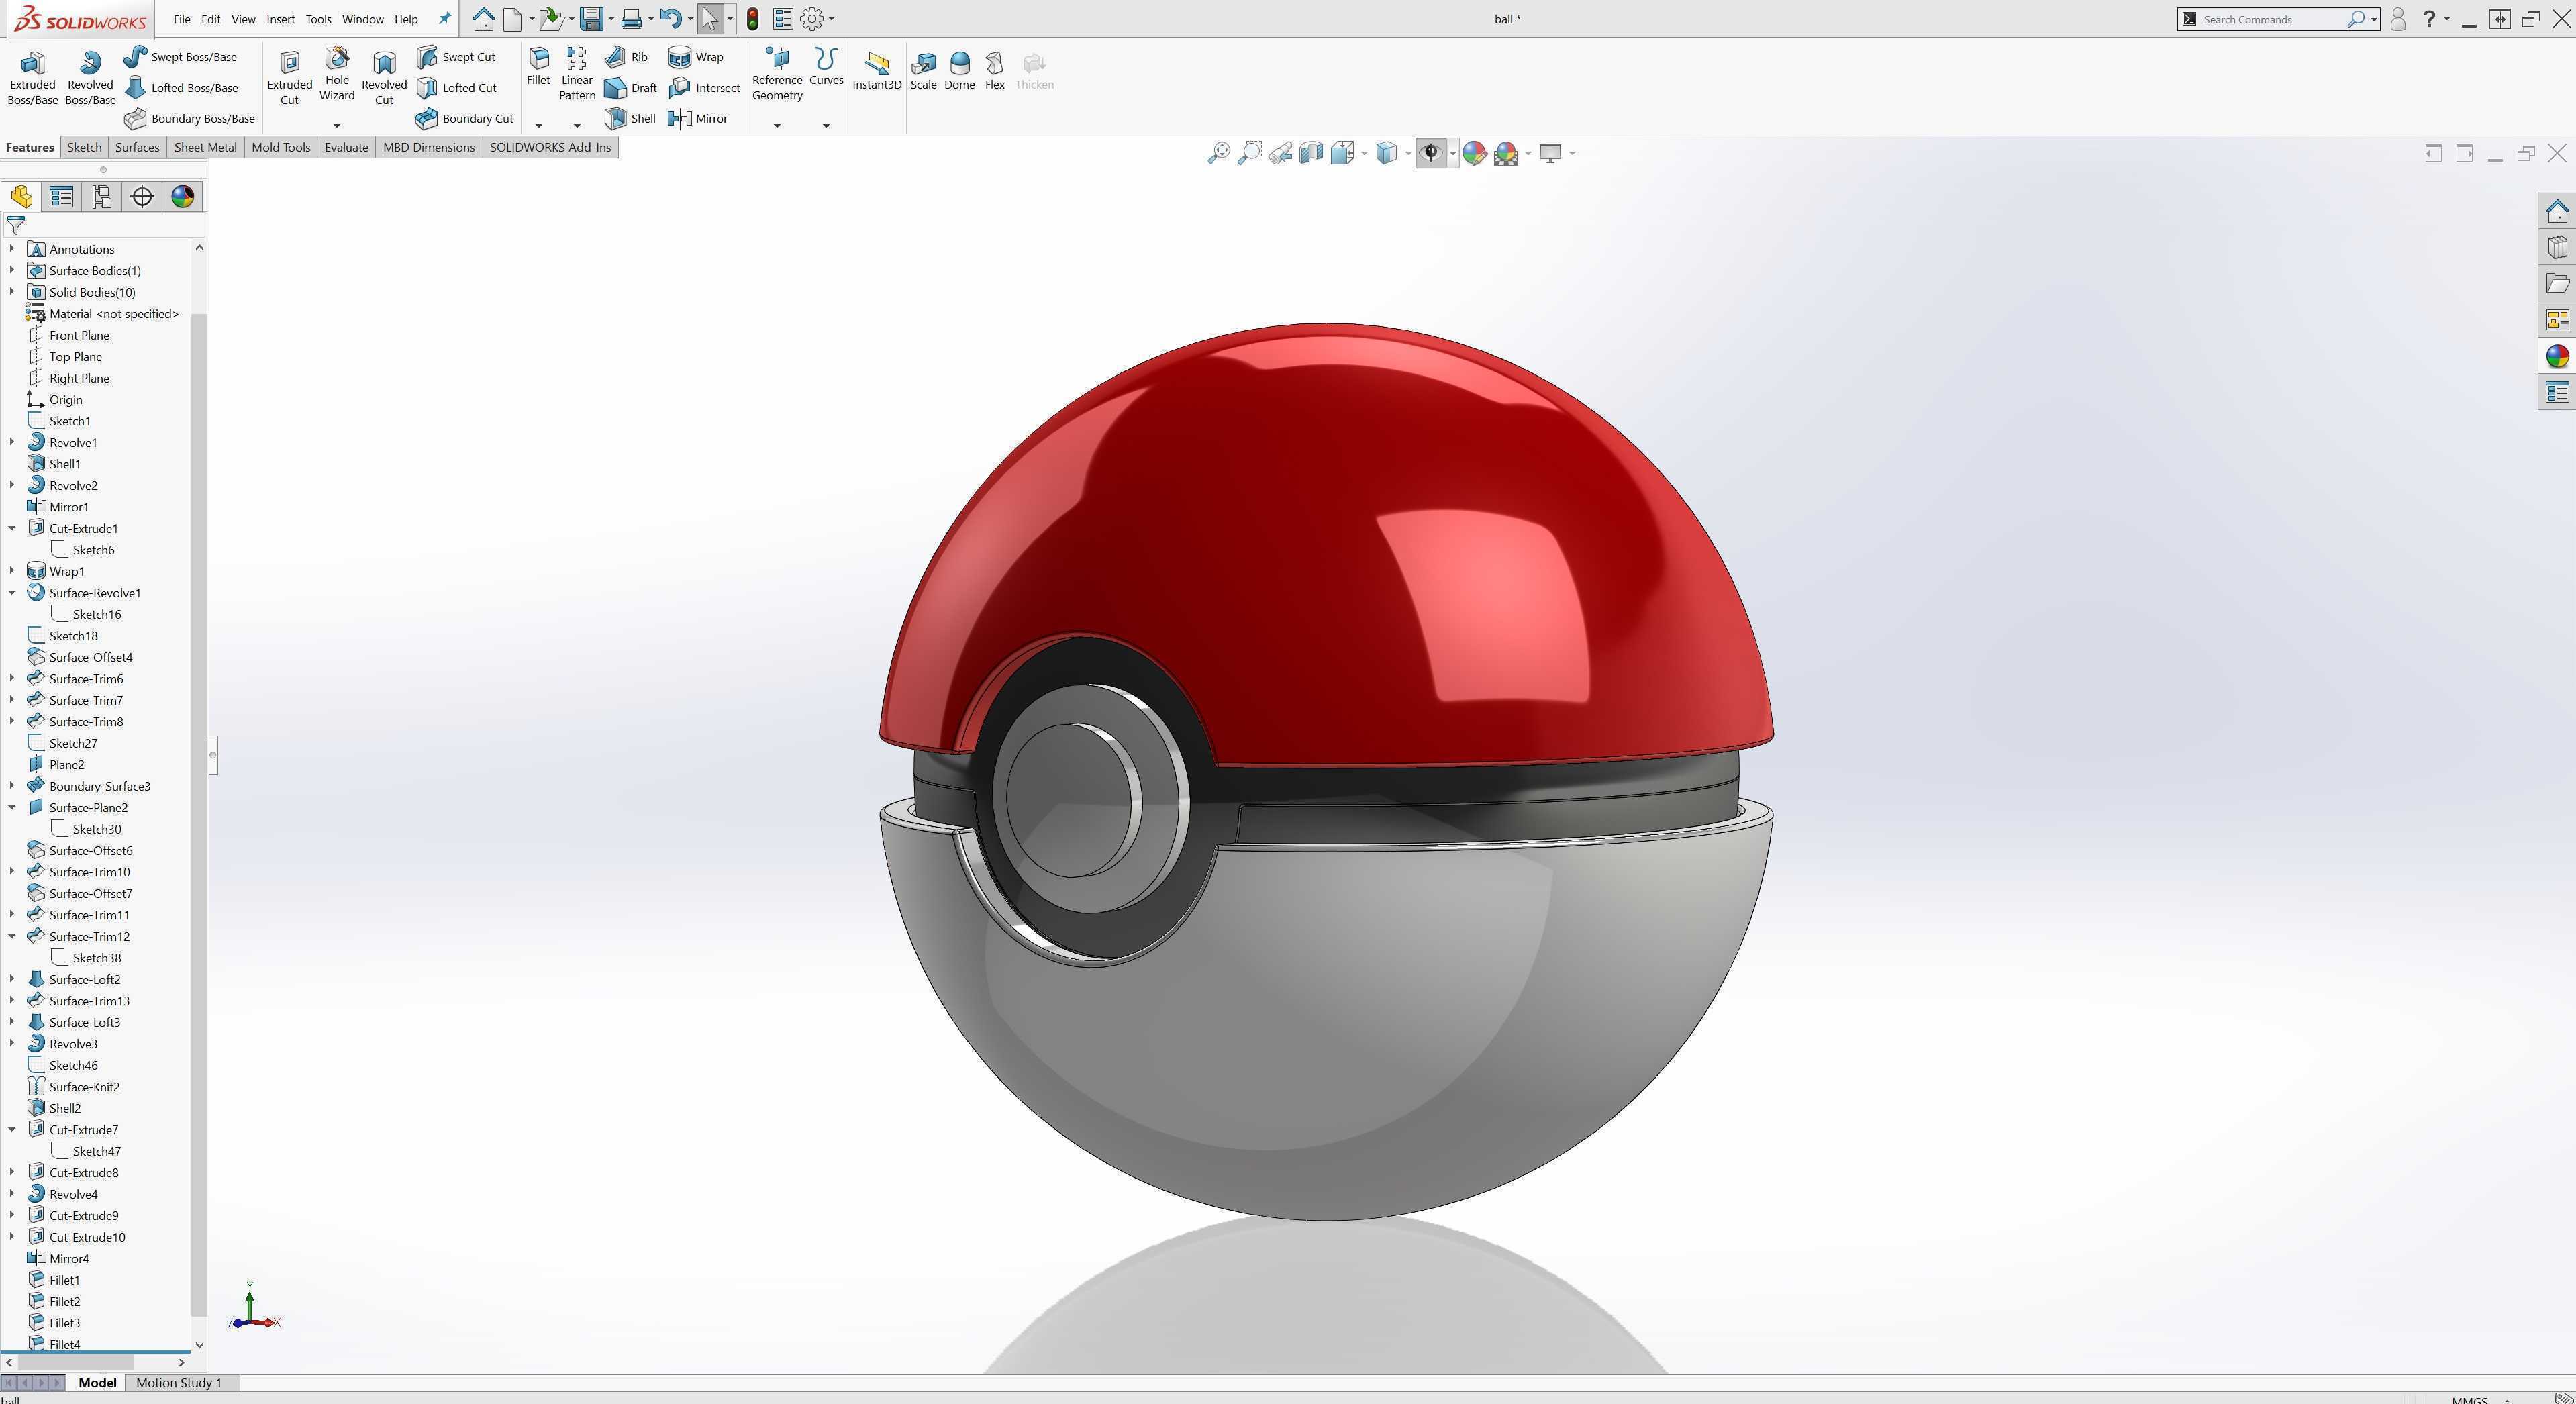This screenshot has height=1404, width=2576.
Task: Click the feature tree horizontal scrollbar
Action: pos(75,1362)
